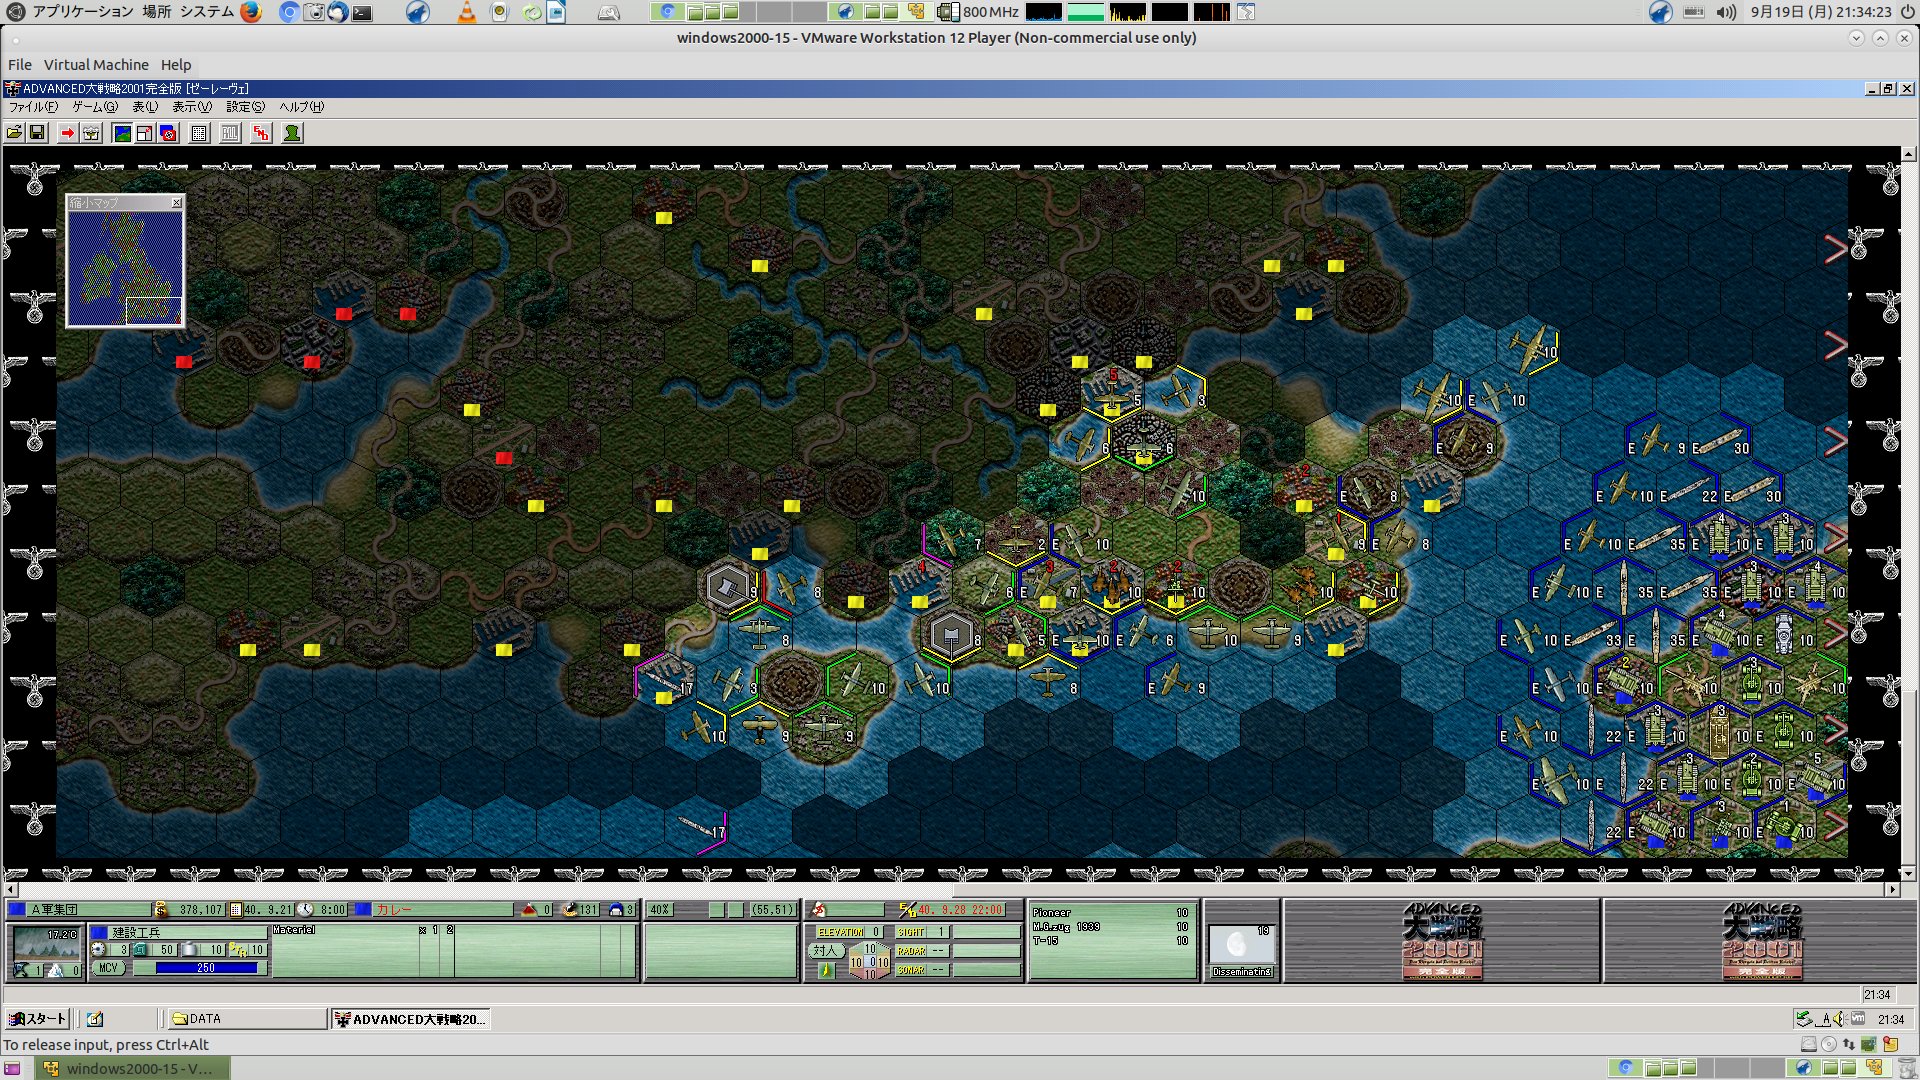Screen dimensions: 1920x1080
Task: Click the blue flag next to カレー
Action: pyautogui.click(x=363, y=910)
